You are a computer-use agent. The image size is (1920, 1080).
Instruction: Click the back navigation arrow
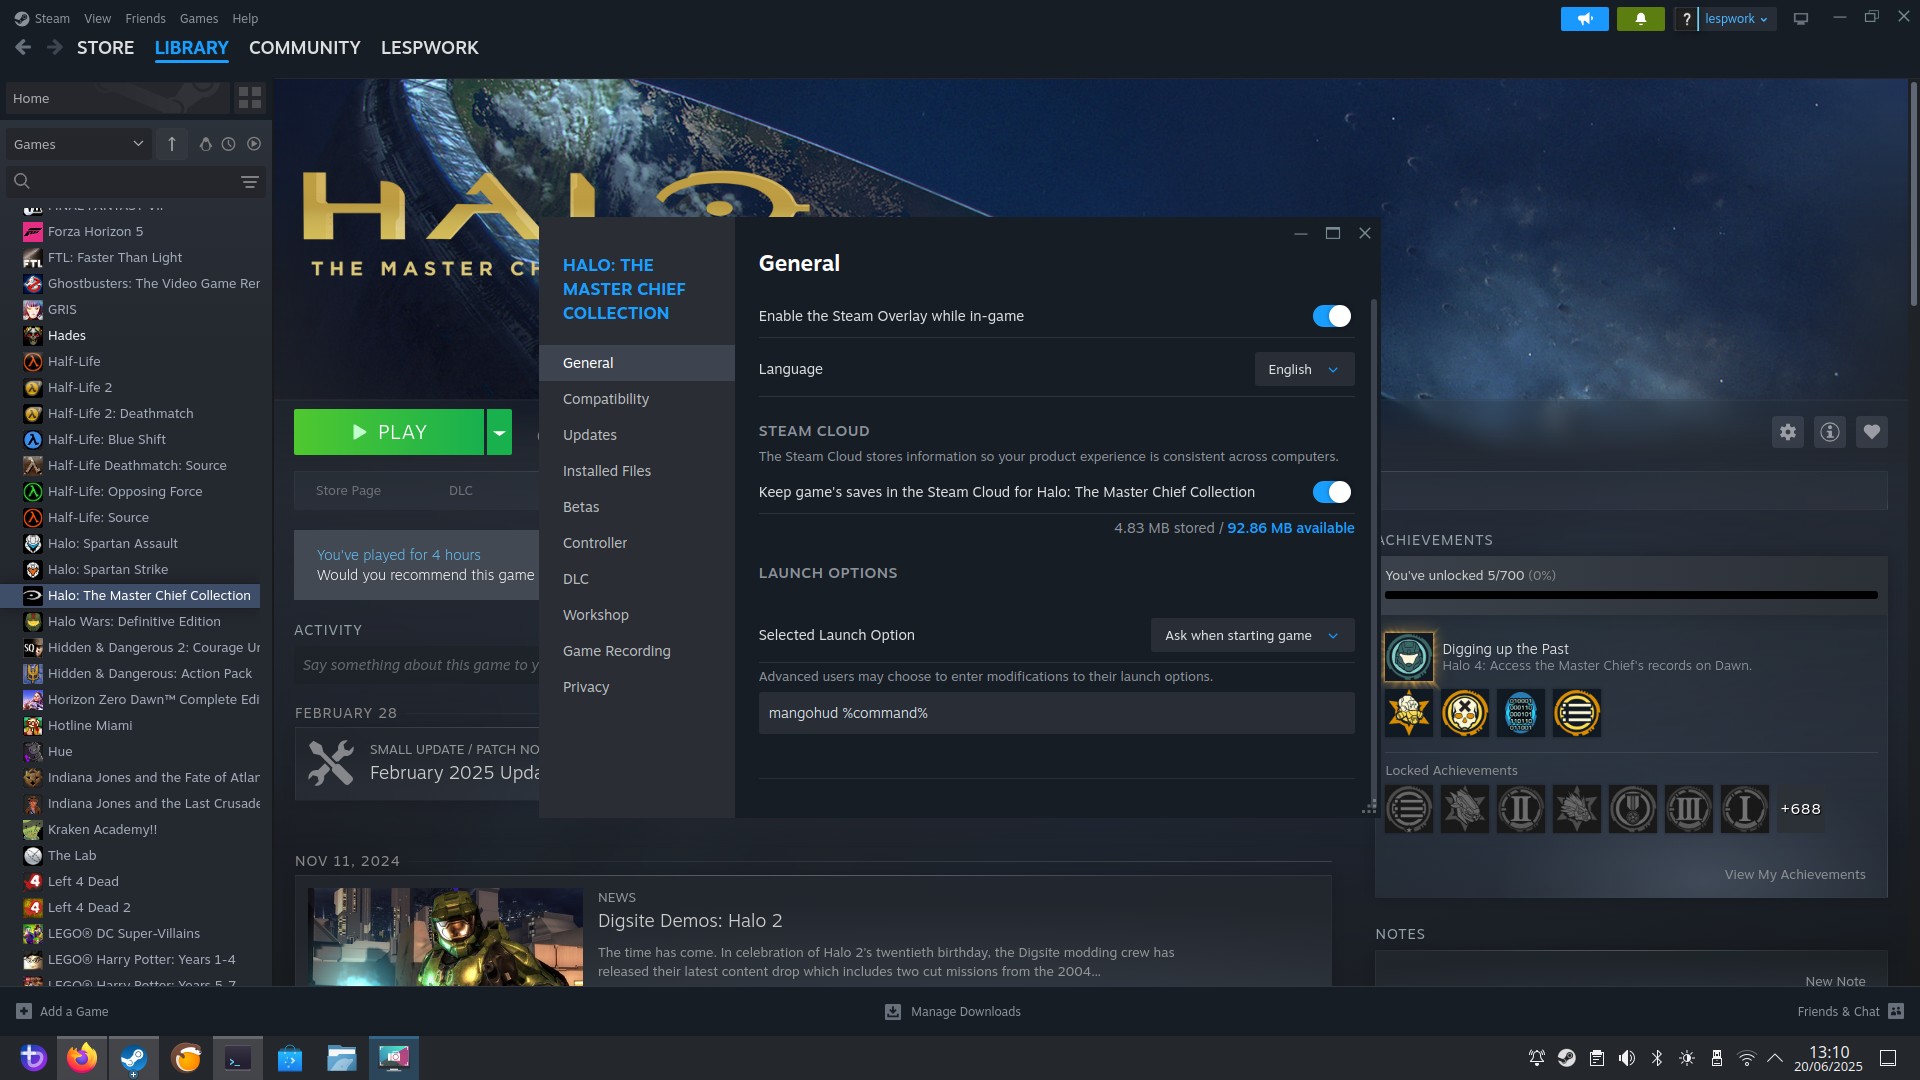coord(23,47)
